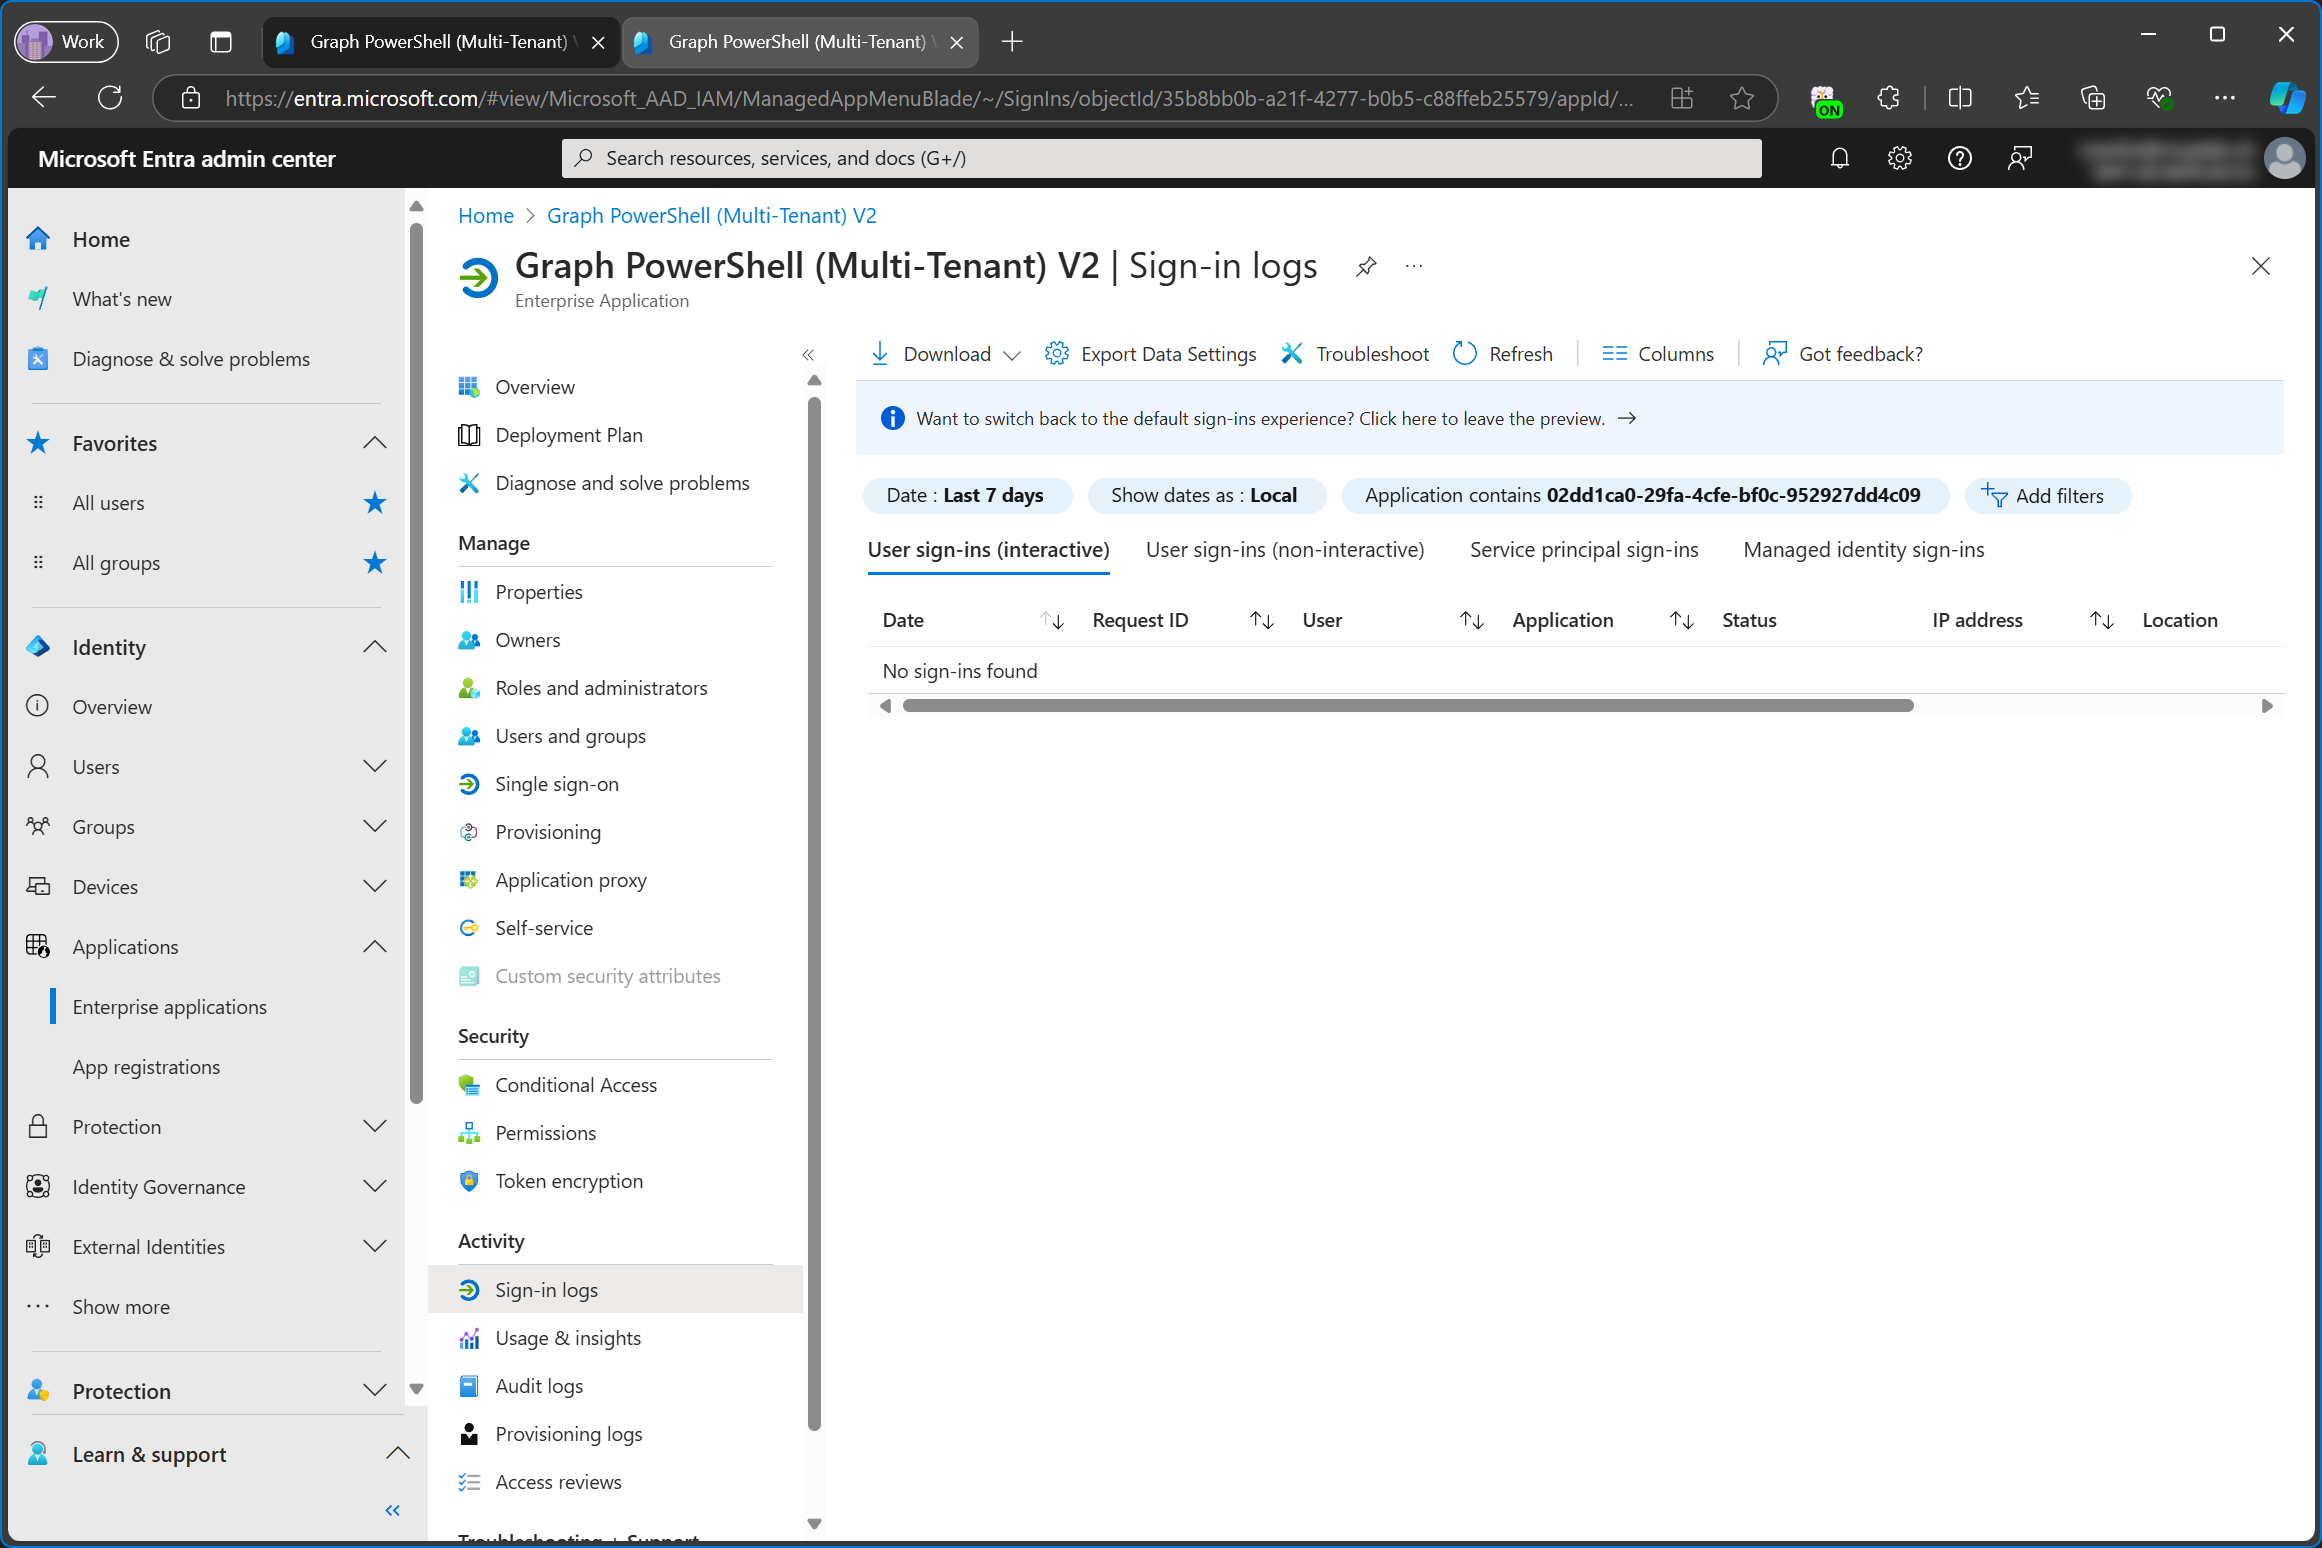Click the search resources input field
The image size is (2322, 1548).
1162,158
